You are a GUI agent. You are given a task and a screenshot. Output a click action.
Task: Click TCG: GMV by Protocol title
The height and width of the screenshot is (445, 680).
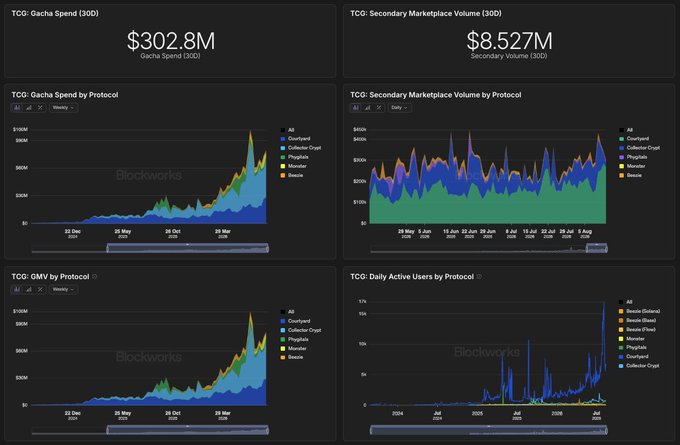click(x=50, y=277)
